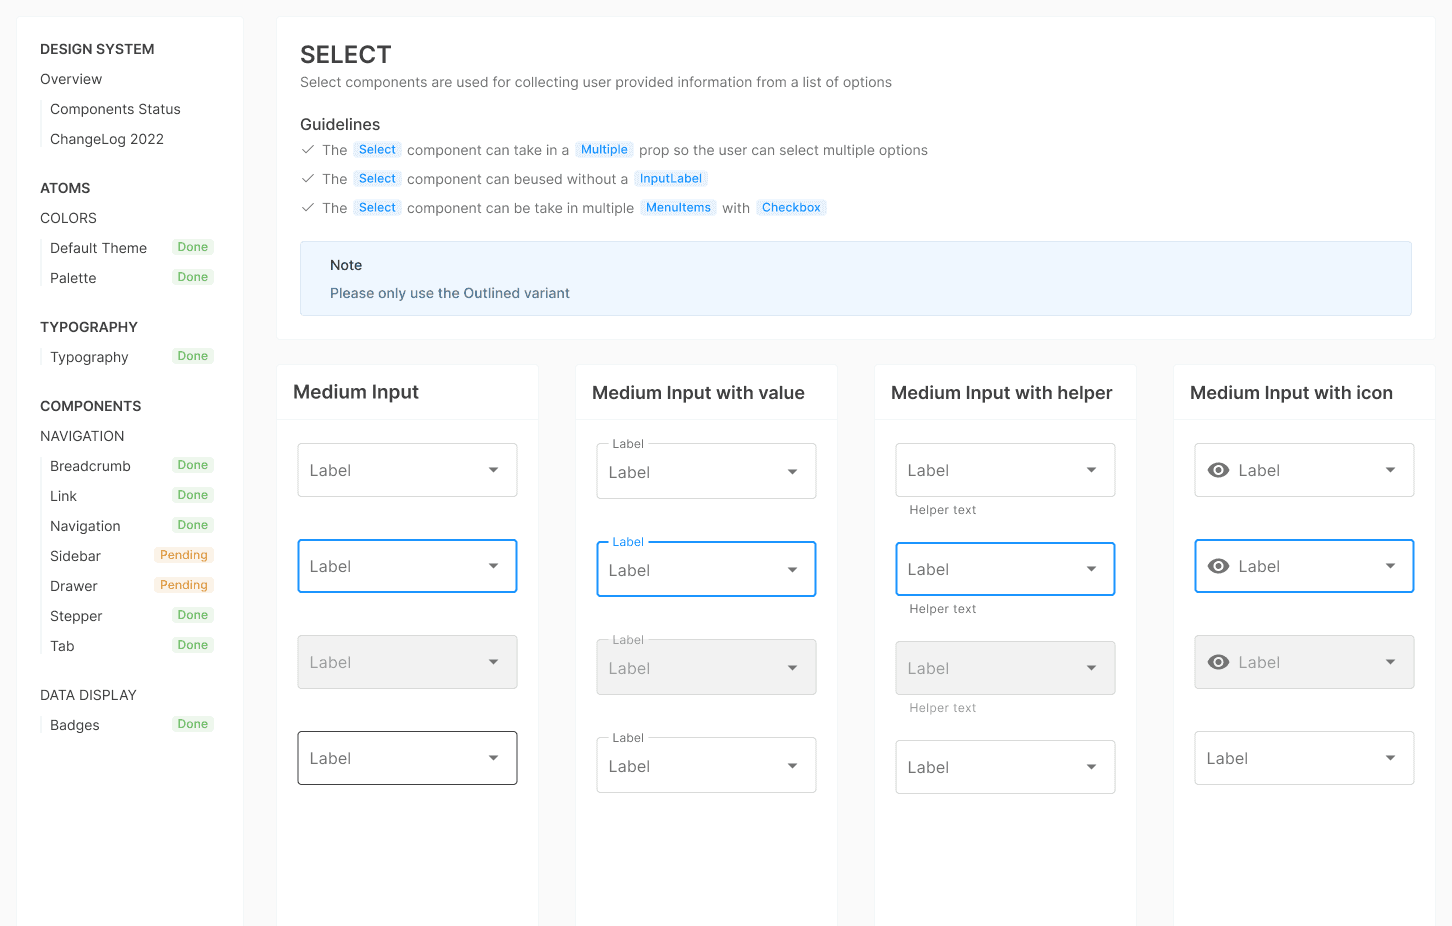Click the InputLabel code tag
The height and width of the screenshot is (926, 1452).
point(671,179)
